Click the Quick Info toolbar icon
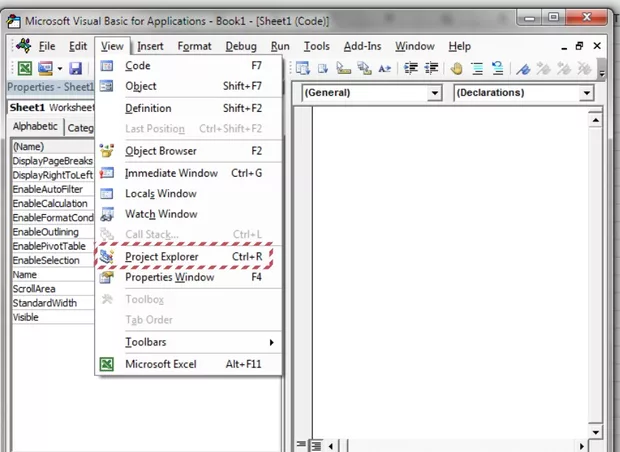This screenshot has width=620, height=452. coord(343,68)
